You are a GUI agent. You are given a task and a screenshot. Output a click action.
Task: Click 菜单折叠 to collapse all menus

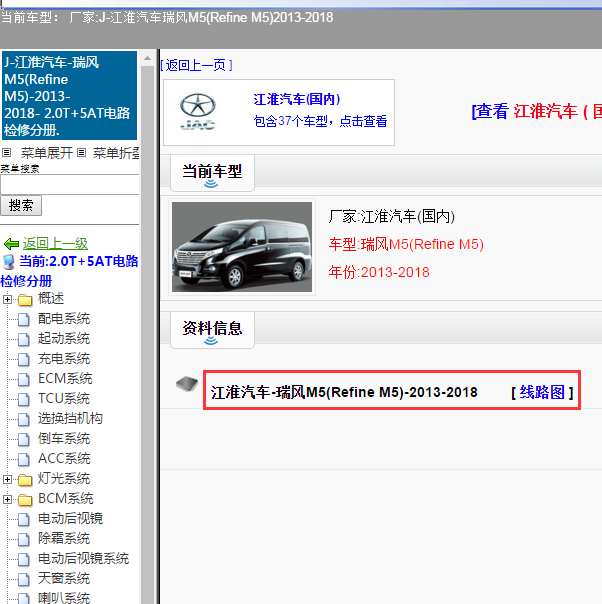[x=116, y=153]
